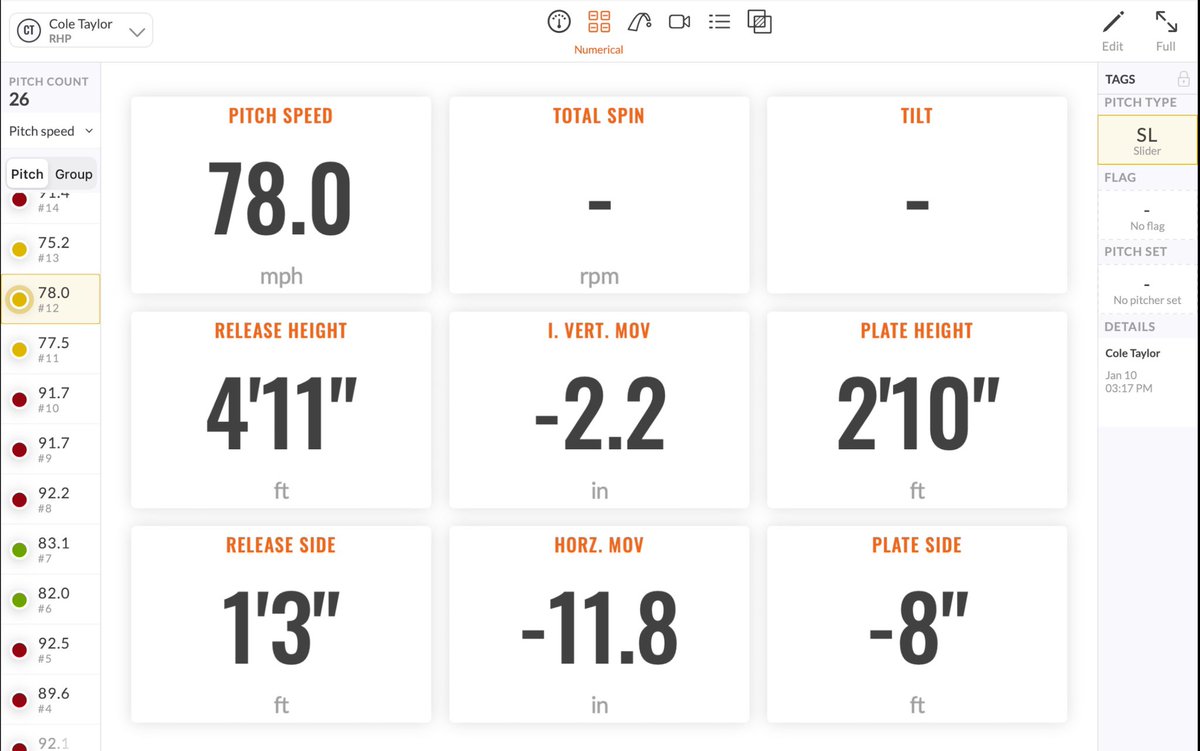Viewport: 1200px width, 751px height.
Task: Click the PLATE HEIGHT 2'10" card
Action: [x=917, y=410]
